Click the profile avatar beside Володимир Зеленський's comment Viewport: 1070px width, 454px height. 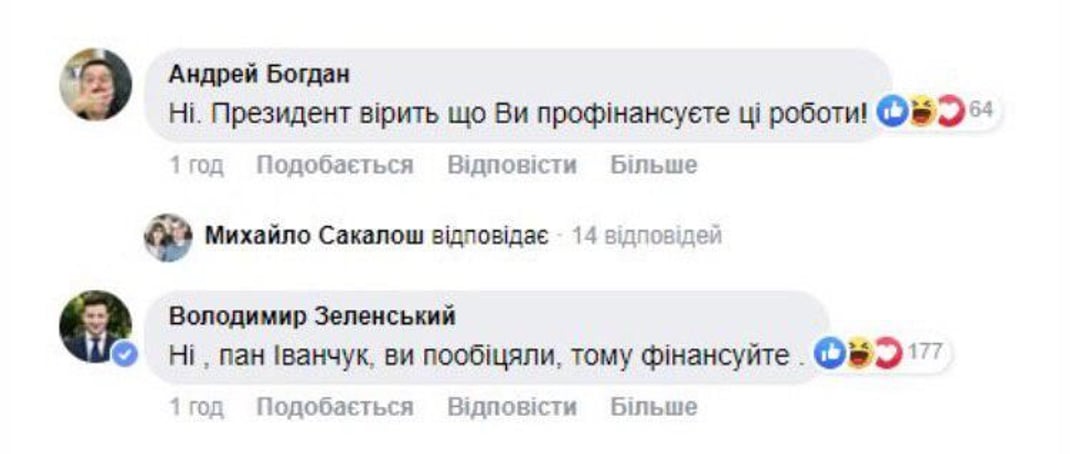pyautogui.click(x=96, y=326)
